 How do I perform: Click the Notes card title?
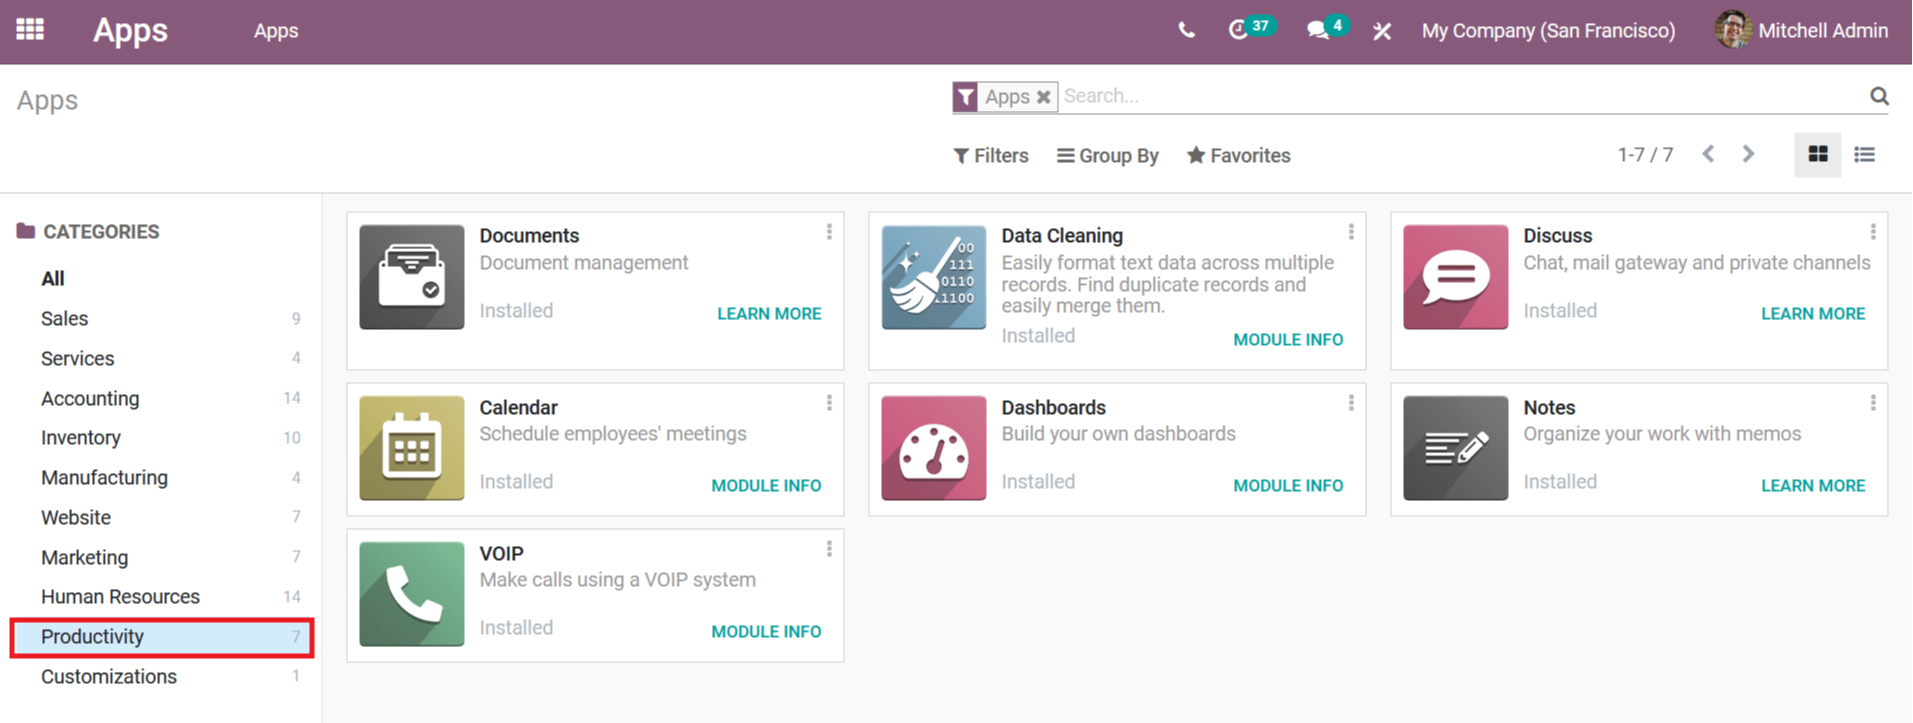[x=1549, y=408]
